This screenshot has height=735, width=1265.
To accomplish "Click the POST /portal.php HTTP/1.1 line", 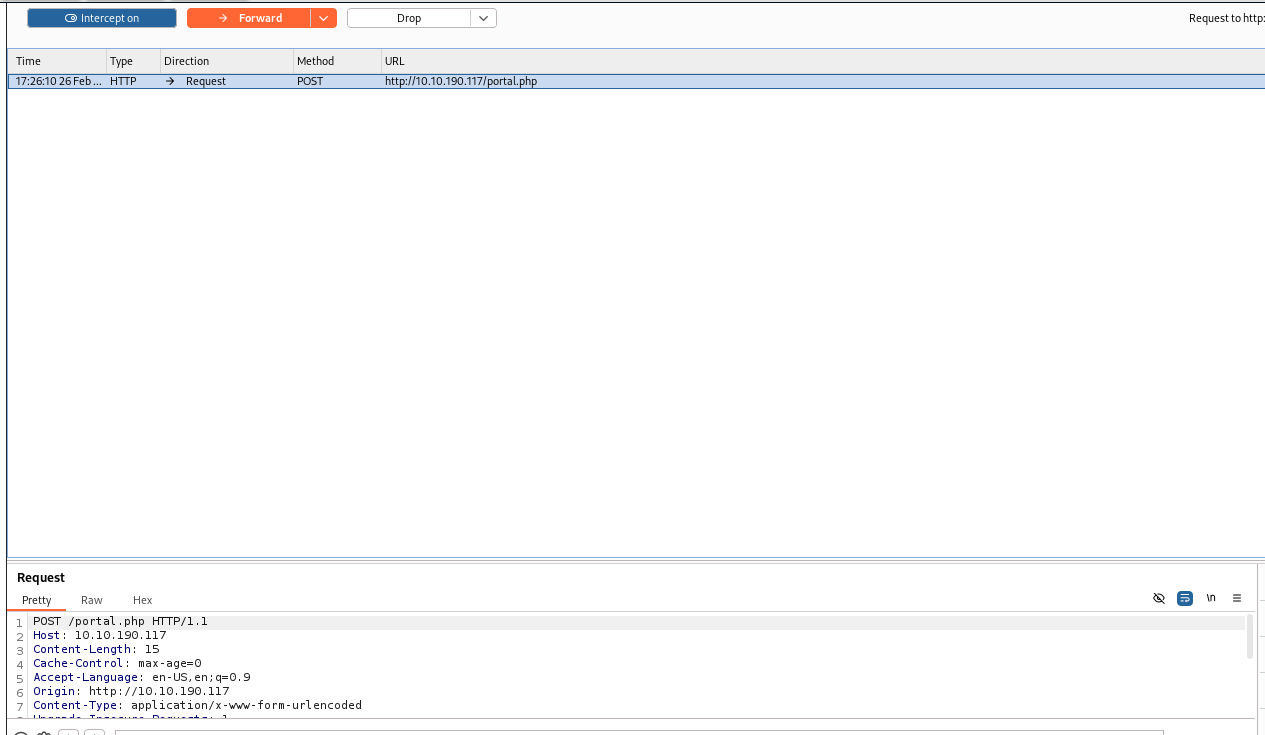I will pos(120,621).
